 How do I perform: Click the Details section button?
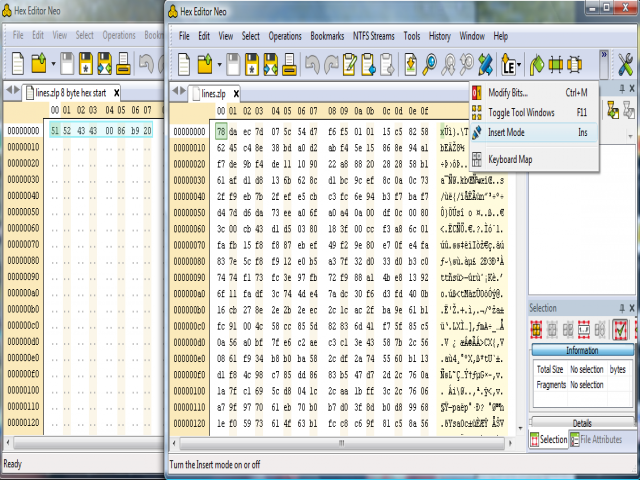(x=581, y=423)
